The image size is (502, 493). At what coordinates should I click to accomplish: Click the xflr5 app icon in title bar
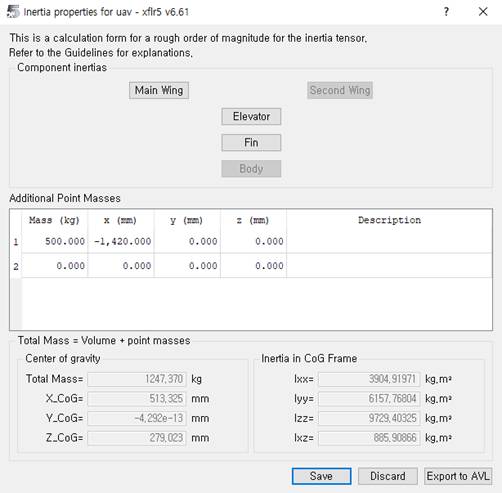coord(13,12)
